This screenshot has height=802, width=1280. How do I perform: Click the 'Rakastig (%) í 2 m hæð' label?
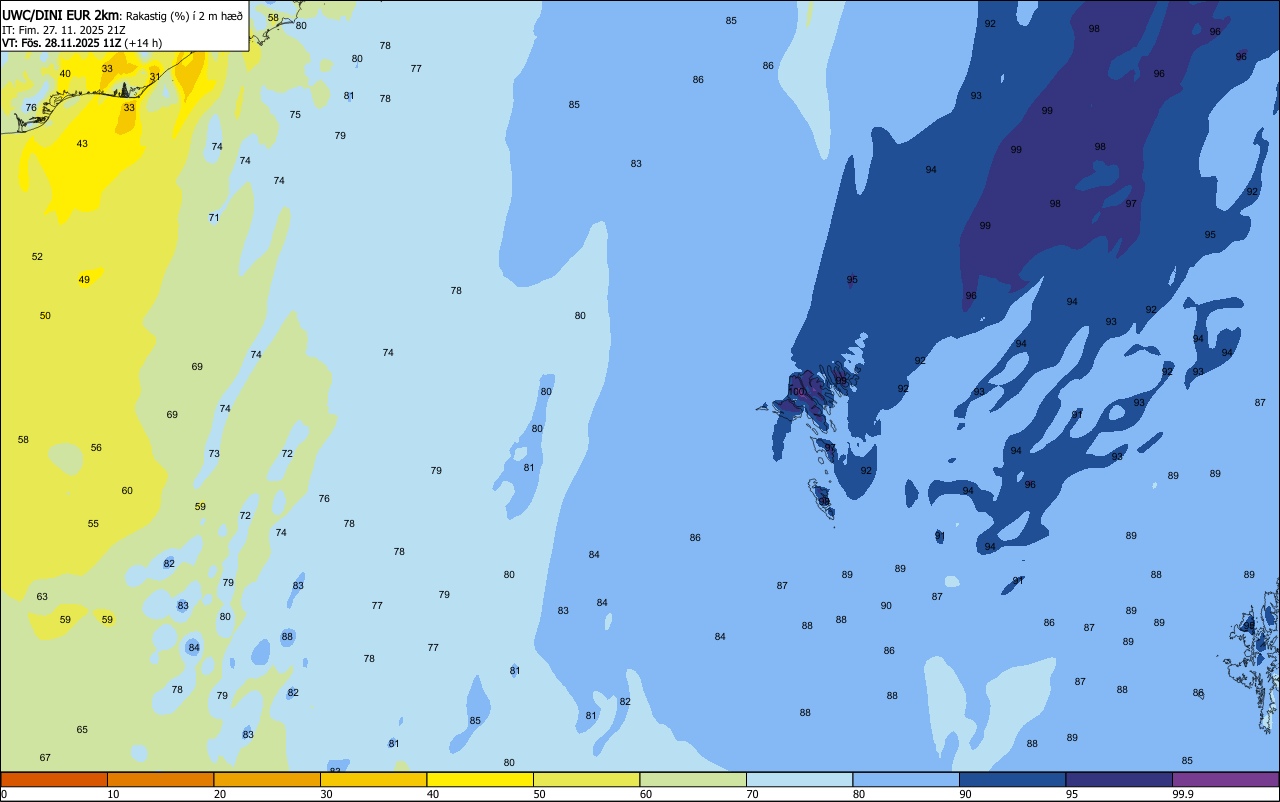pos(184,16)
